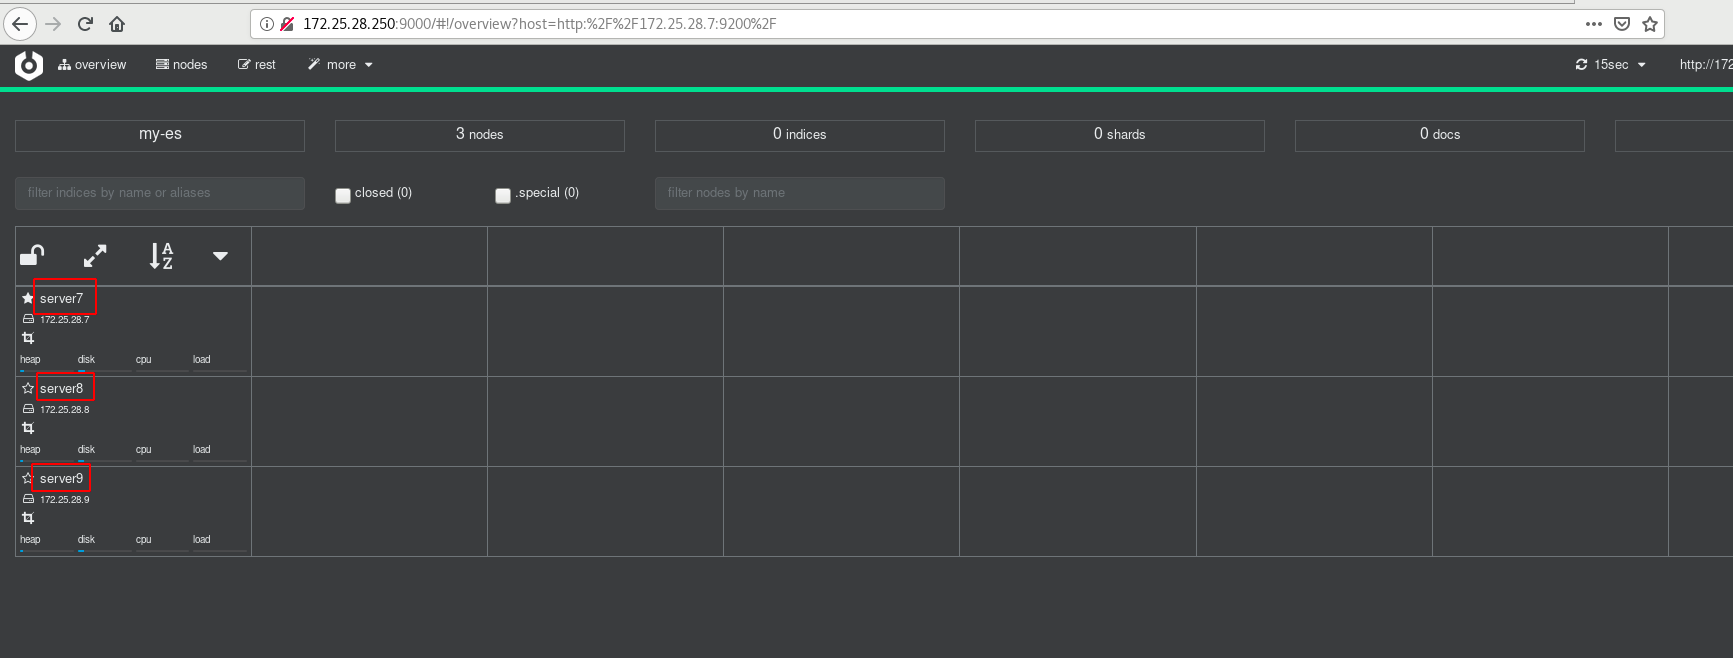Image resolution: width=1733 pixels, height=658 pixels.
Task: Click the Pocket save icon
Action: click(1622, 24)
